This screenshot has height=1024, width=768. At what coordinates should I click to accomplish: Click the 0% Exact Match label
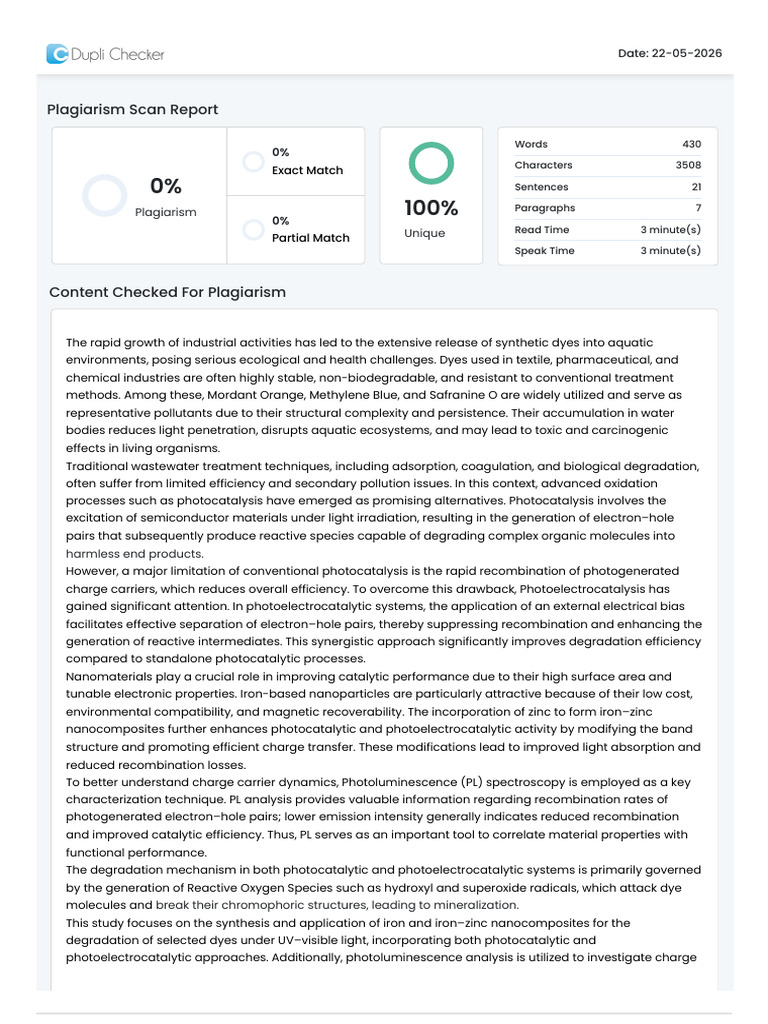(307, 161)
